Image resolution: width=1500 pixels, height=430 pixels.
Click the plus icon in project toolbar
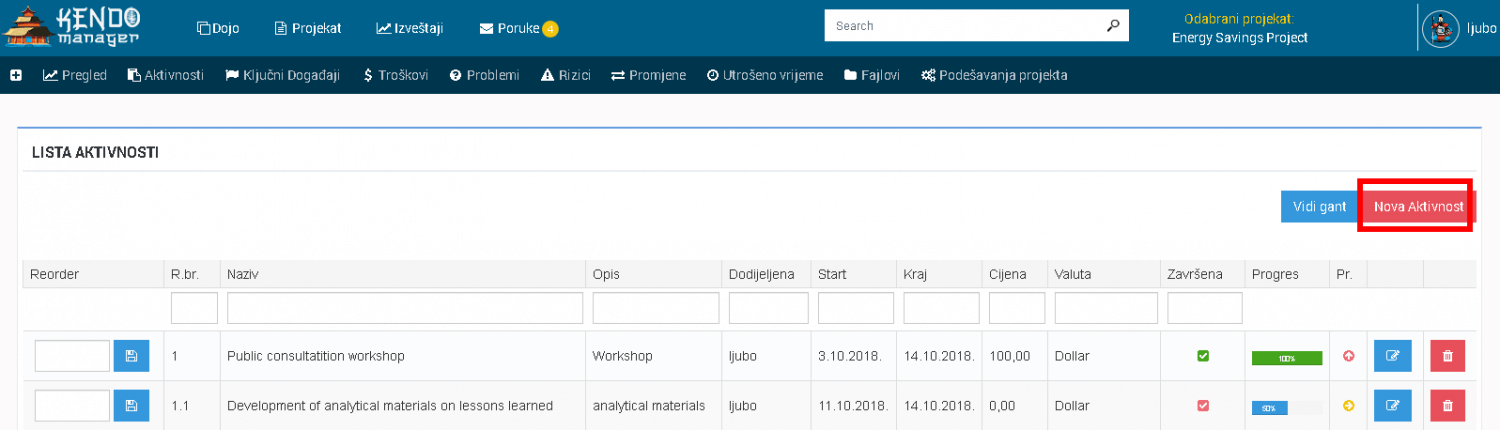[16, 75]
